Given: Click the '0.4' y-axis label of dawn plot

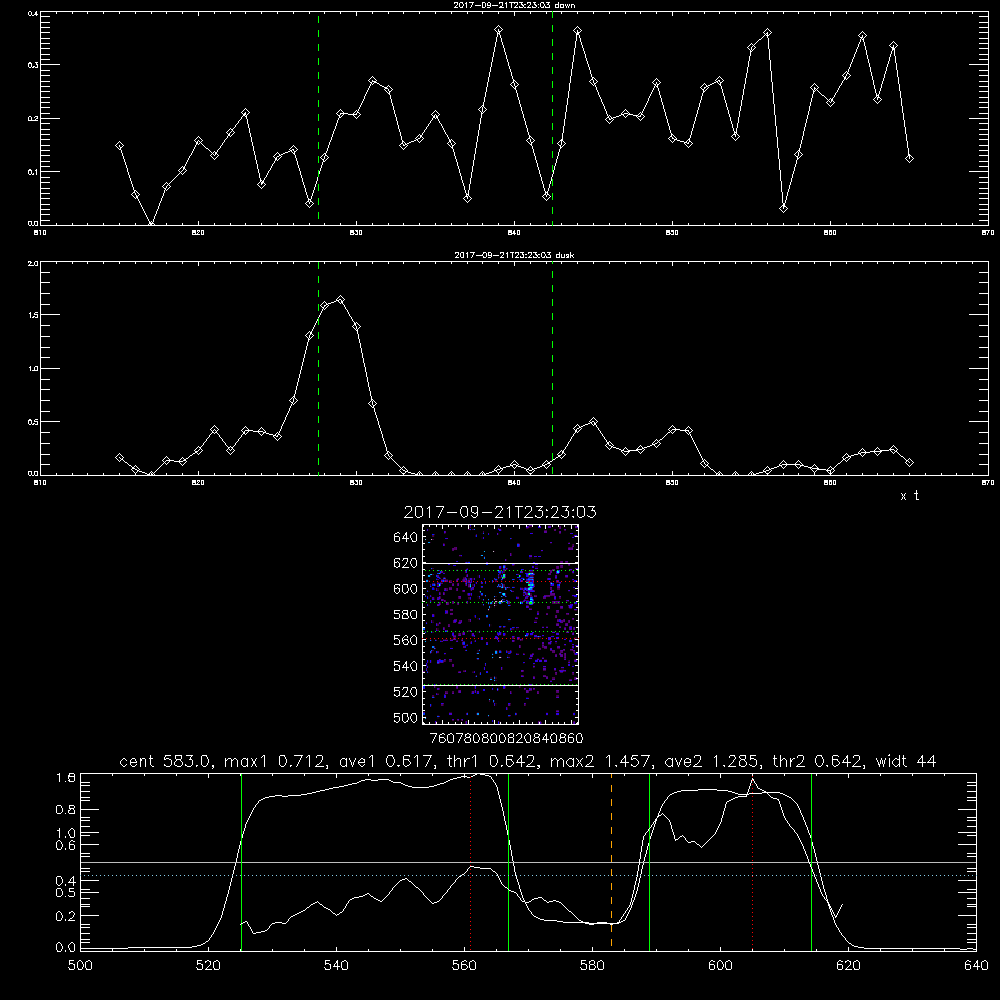Looking at the screenshot, I should tap(34, 13).
